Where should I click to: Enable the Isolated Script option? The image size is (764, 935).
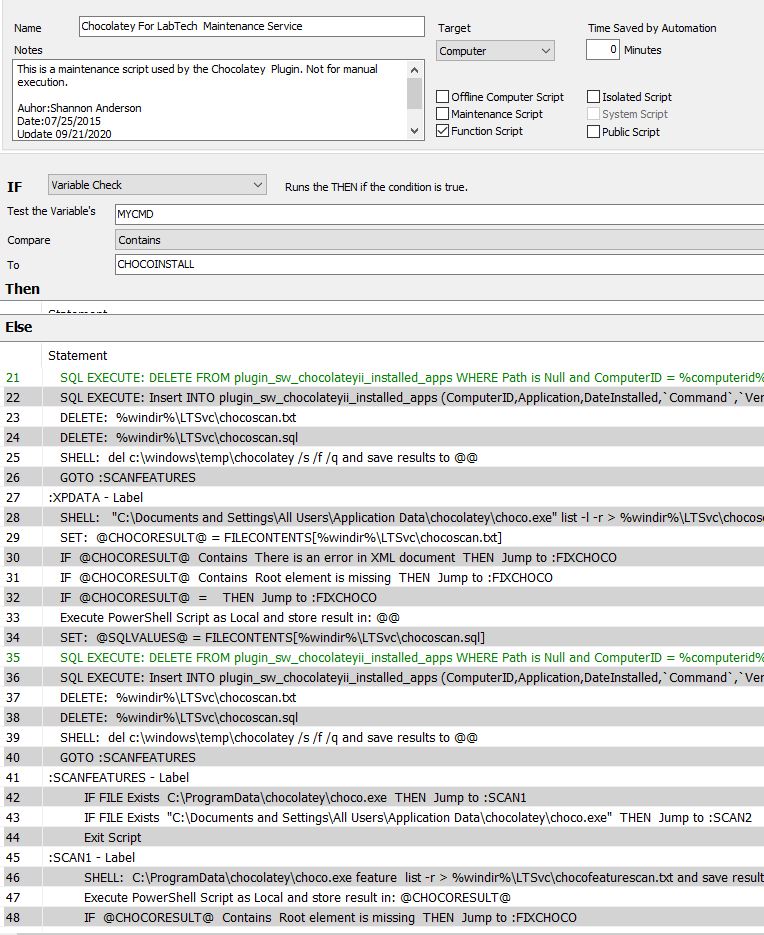tap(594, 97)
